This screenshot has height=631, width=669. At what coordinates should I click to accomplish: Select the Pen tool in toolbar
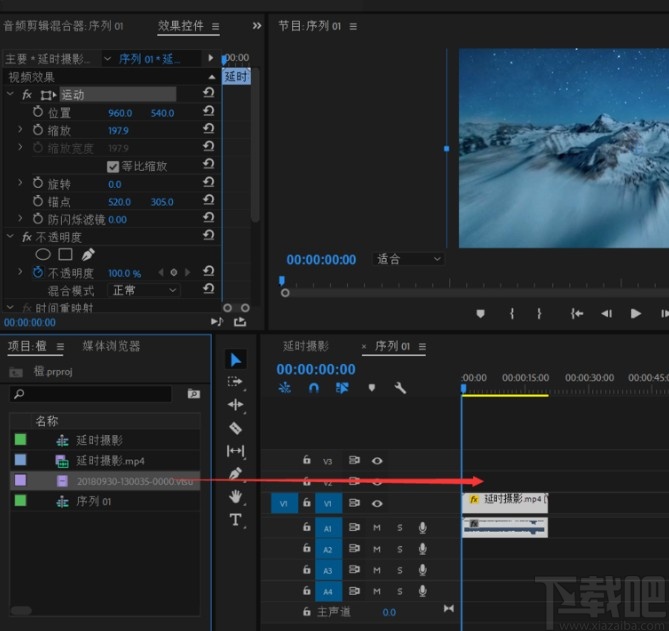pos(236,474)
